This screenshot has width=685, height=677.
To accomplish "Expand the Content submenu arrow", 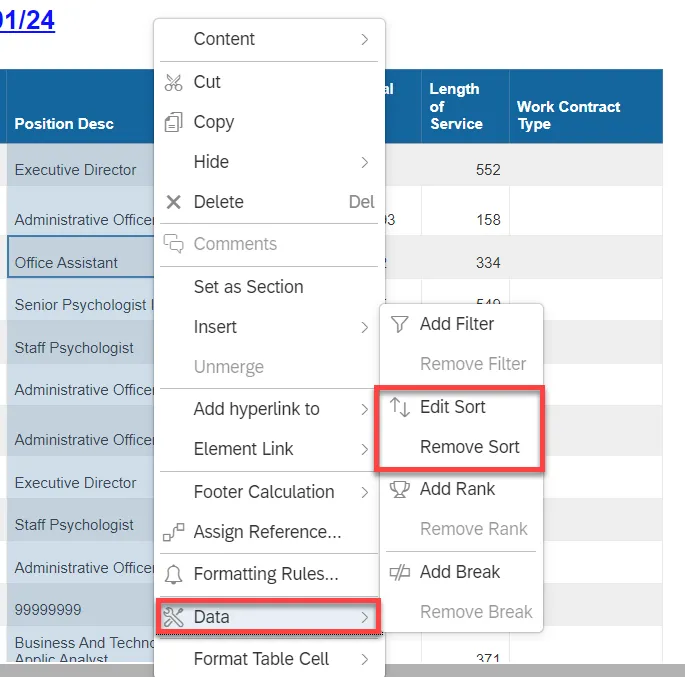I will (365, 39).
